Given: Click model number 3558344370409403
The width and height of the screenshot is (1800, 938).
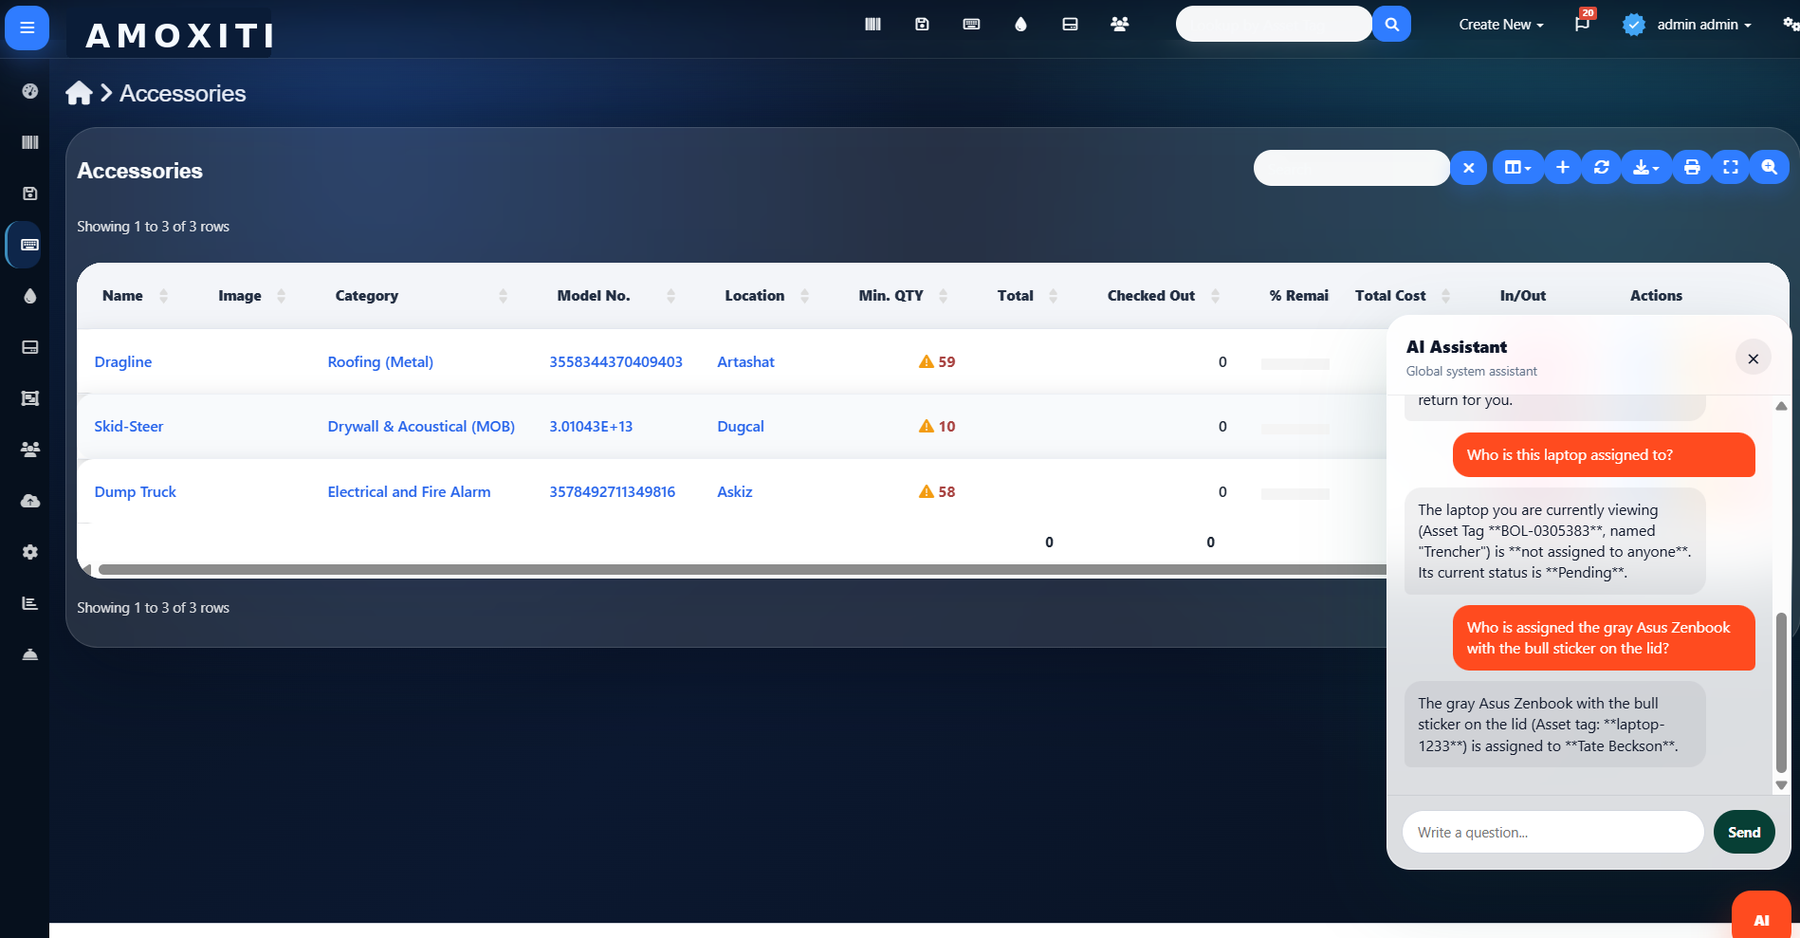Looking at the screenshot, I should pyautogui.click(x=615, y=362).
